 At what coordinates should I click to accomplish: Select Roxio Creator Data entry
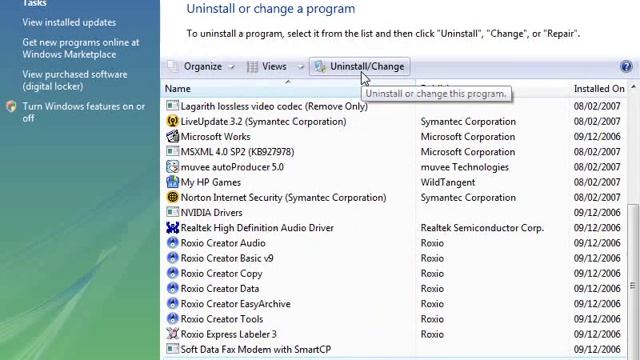pyautogui.click(x=220, y=289)
